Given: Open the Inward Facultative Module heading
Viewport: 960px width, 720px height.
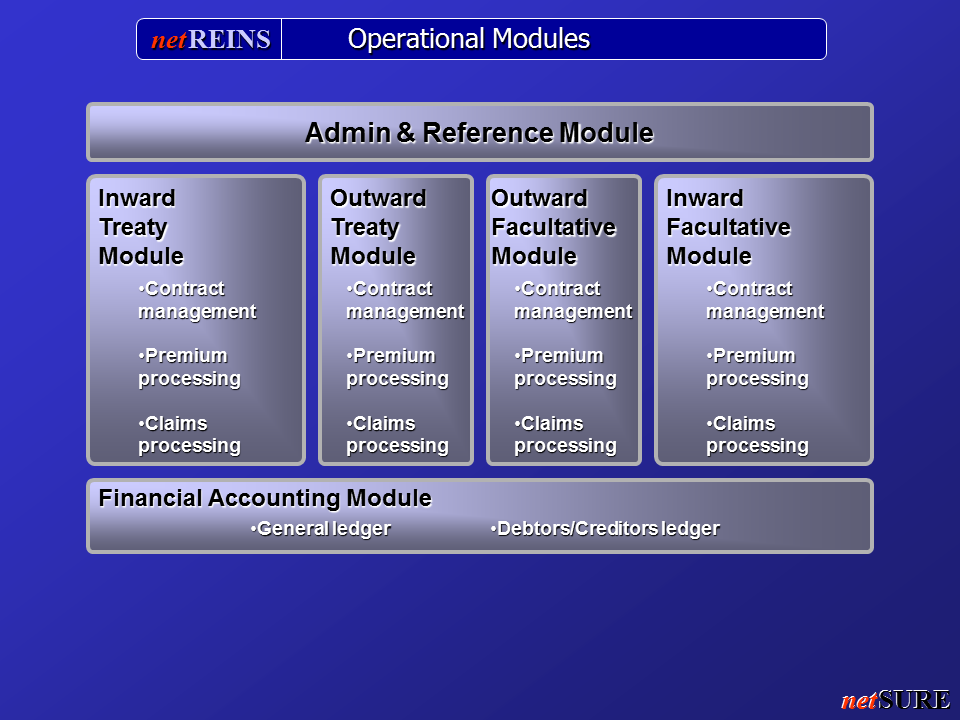Looking at the screenshot, I should pyautogui.click(x=728, y=227).
